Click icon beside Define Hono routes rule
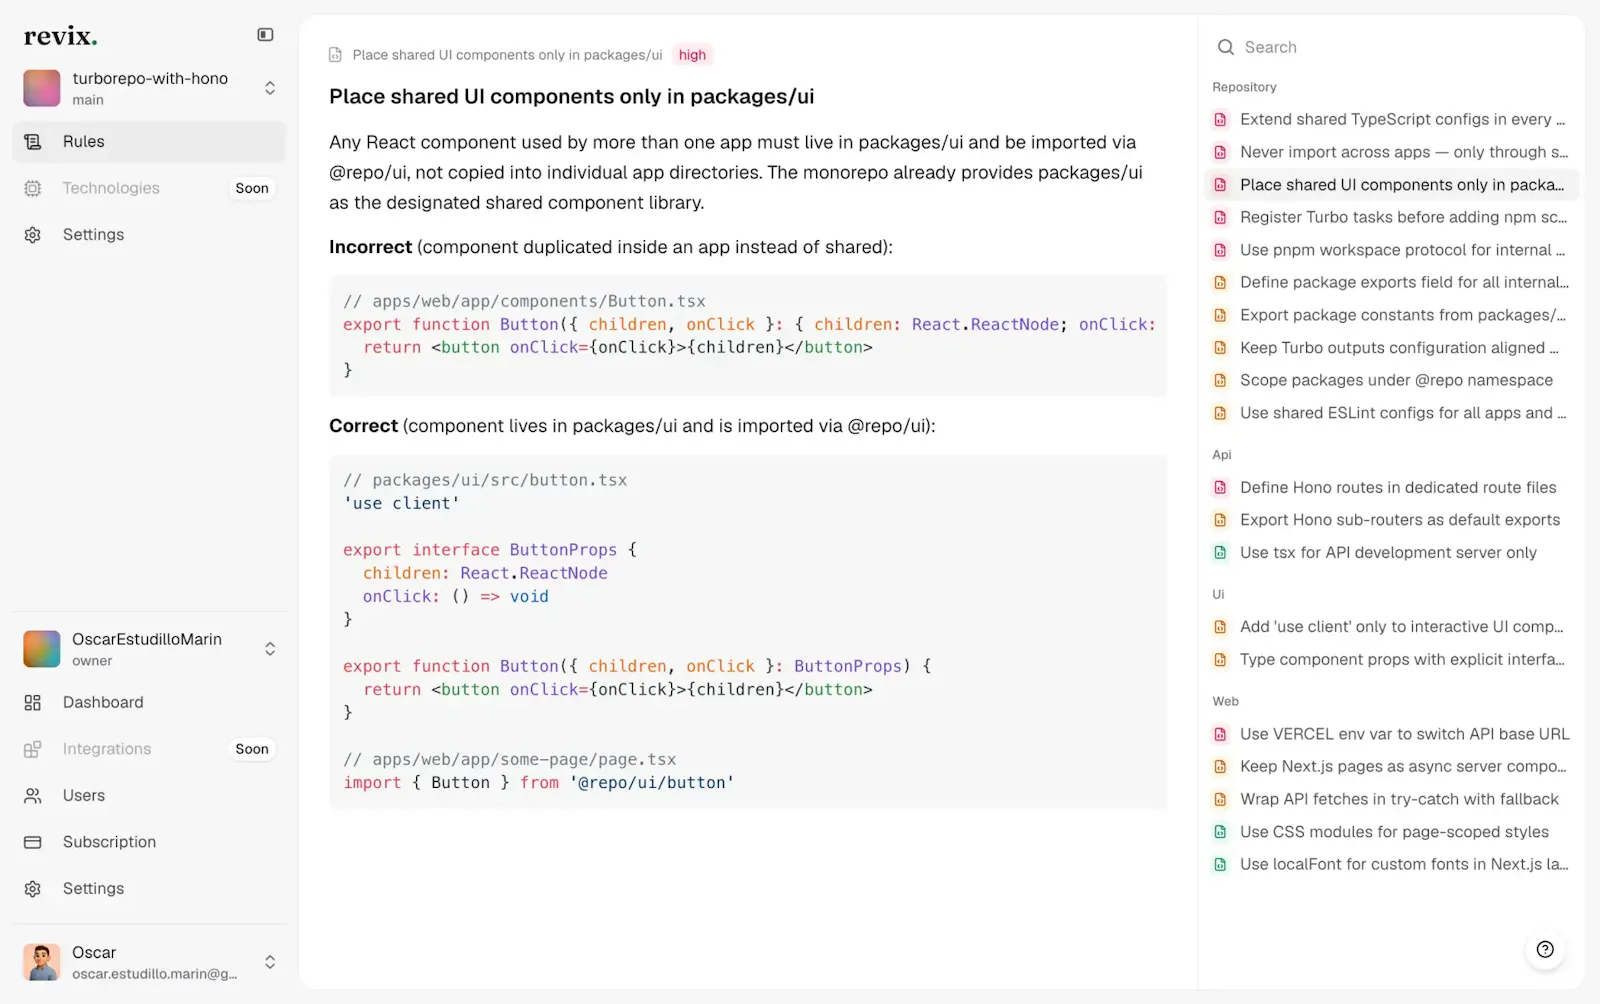 pos(1220,488)
